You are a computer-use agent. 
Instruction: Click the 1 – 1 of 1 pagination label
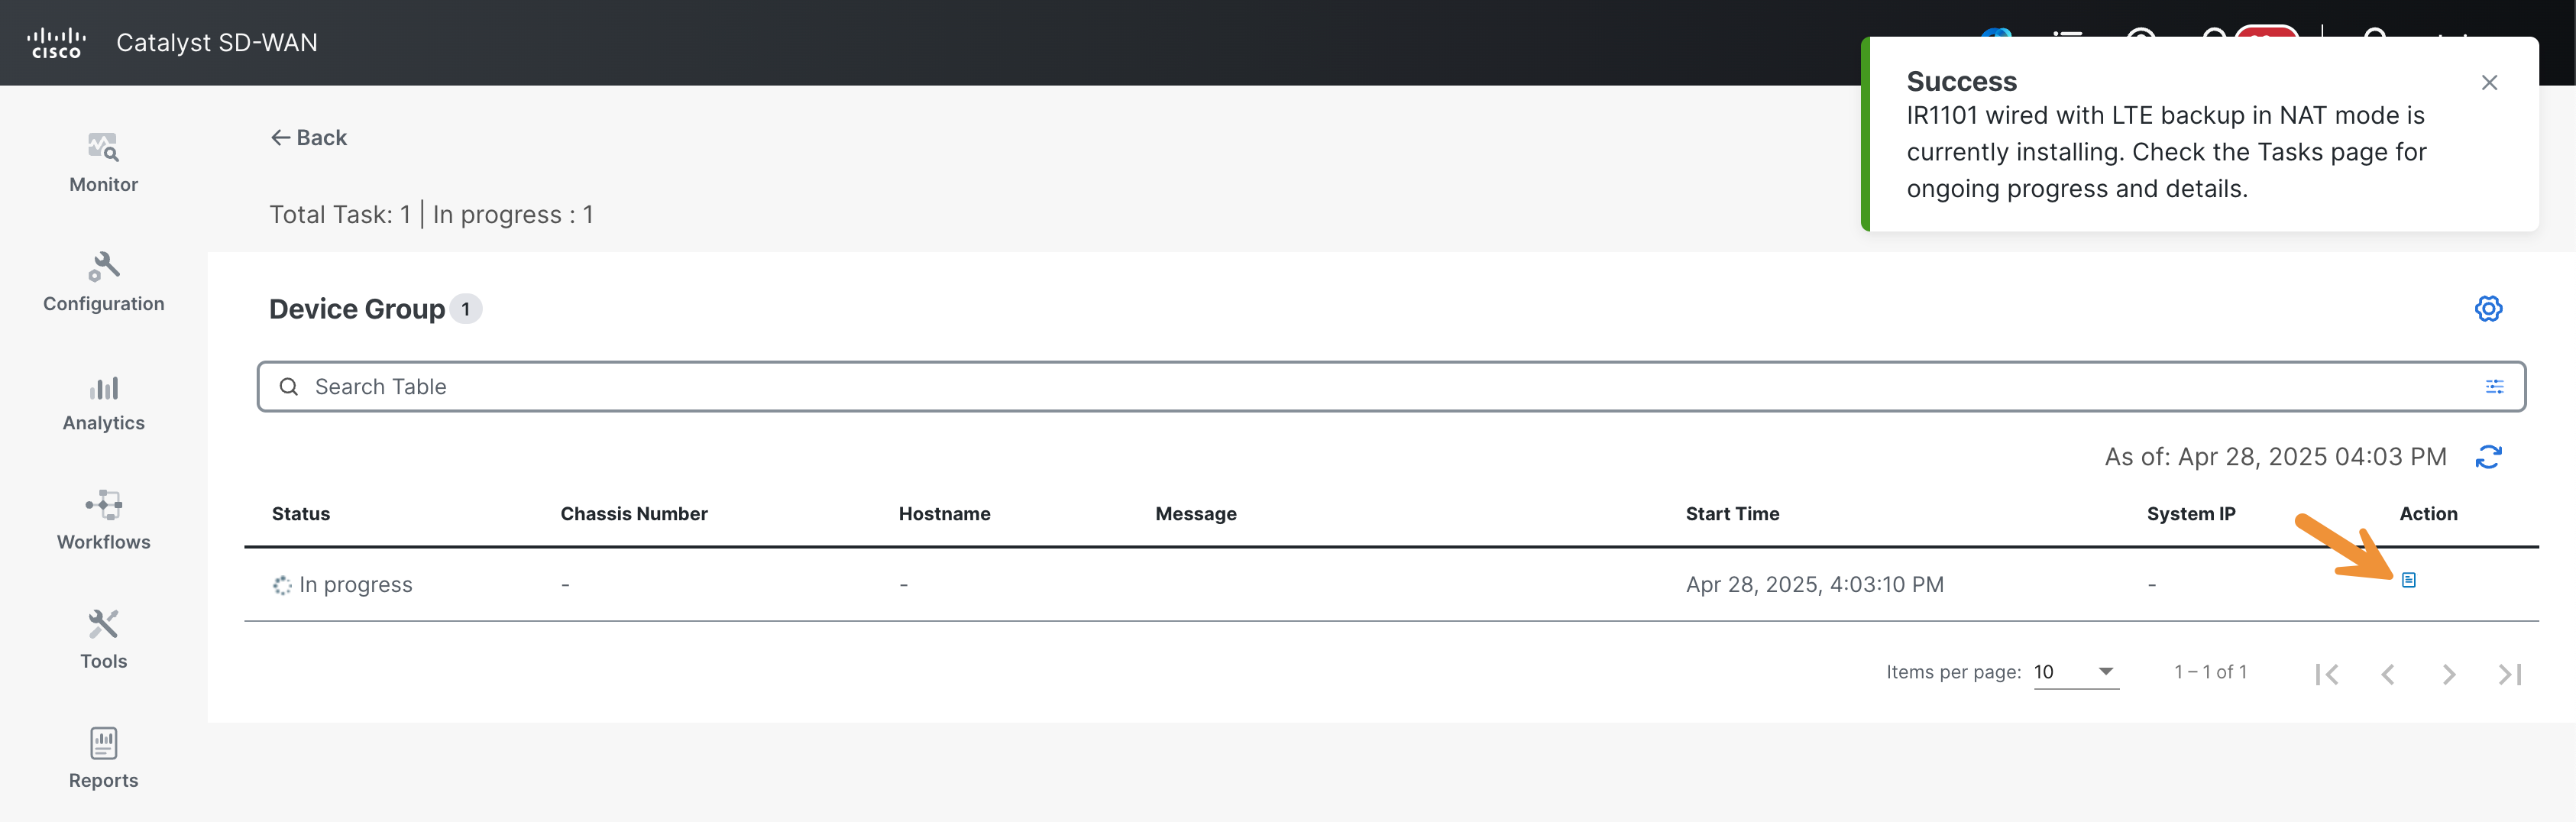point(2210,672)
